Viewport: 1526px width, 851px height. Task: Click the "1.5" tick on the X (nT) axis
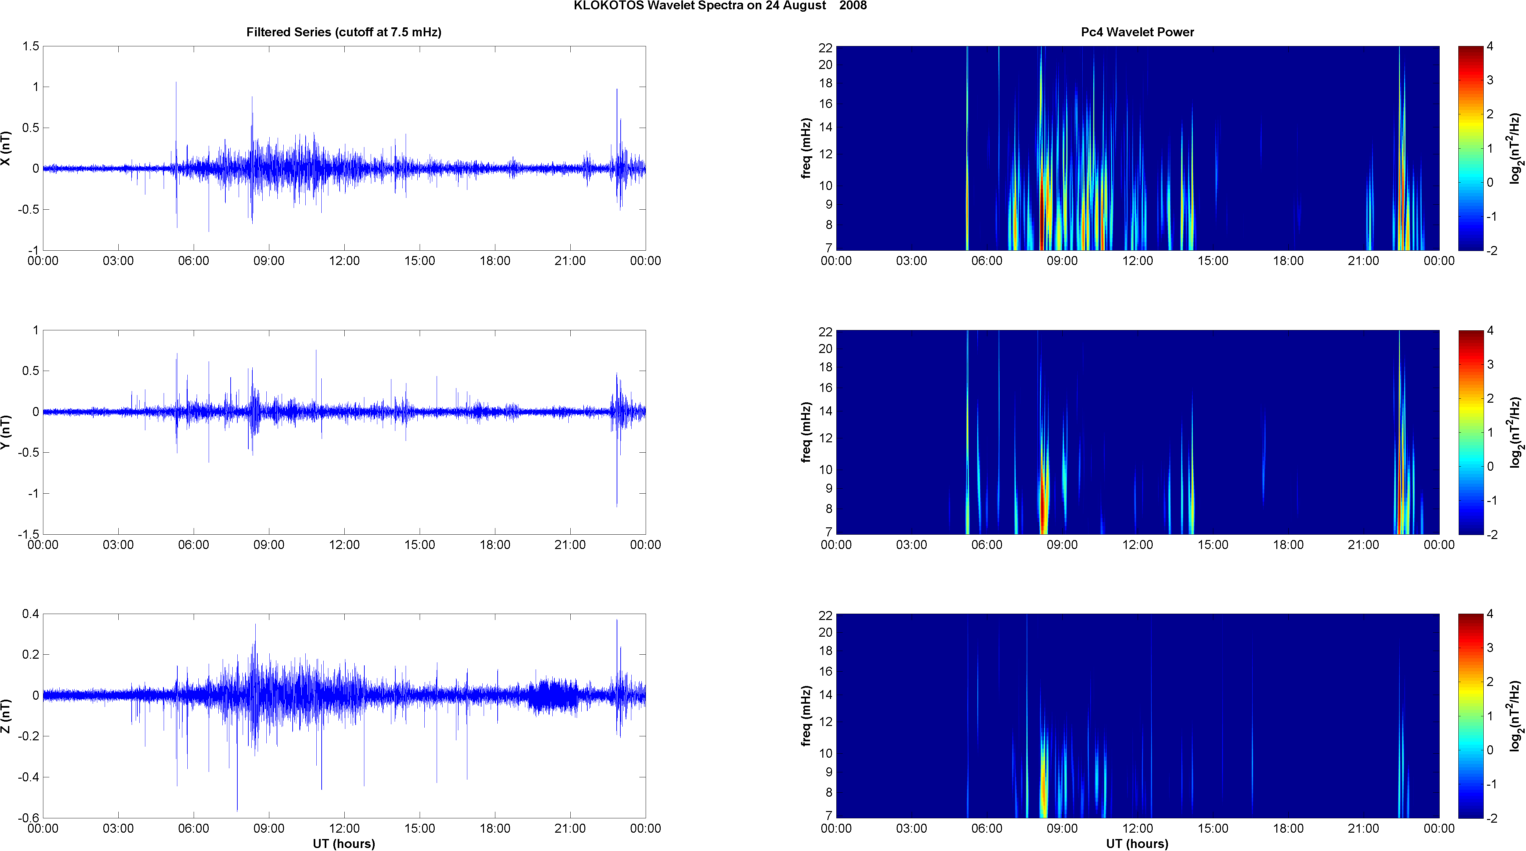(x=30, y=47)
